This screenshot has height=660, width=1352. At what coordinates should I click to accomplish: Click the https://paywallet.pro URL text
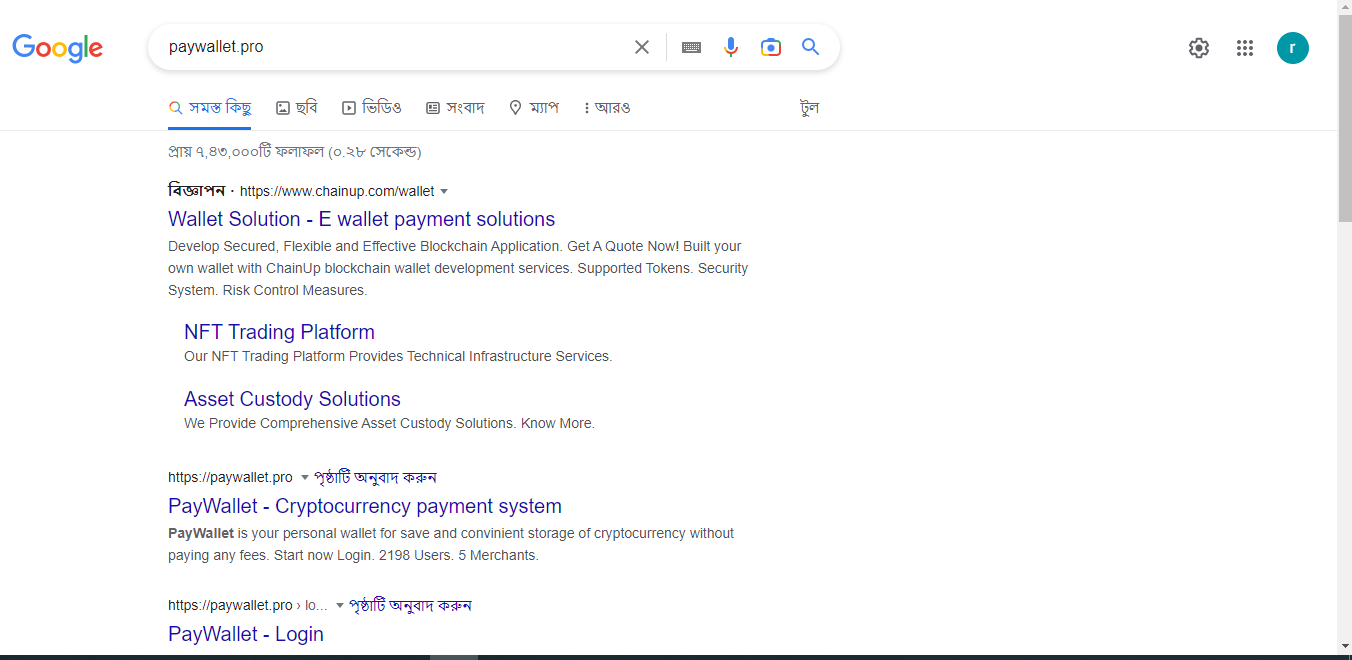click(230, 477)
